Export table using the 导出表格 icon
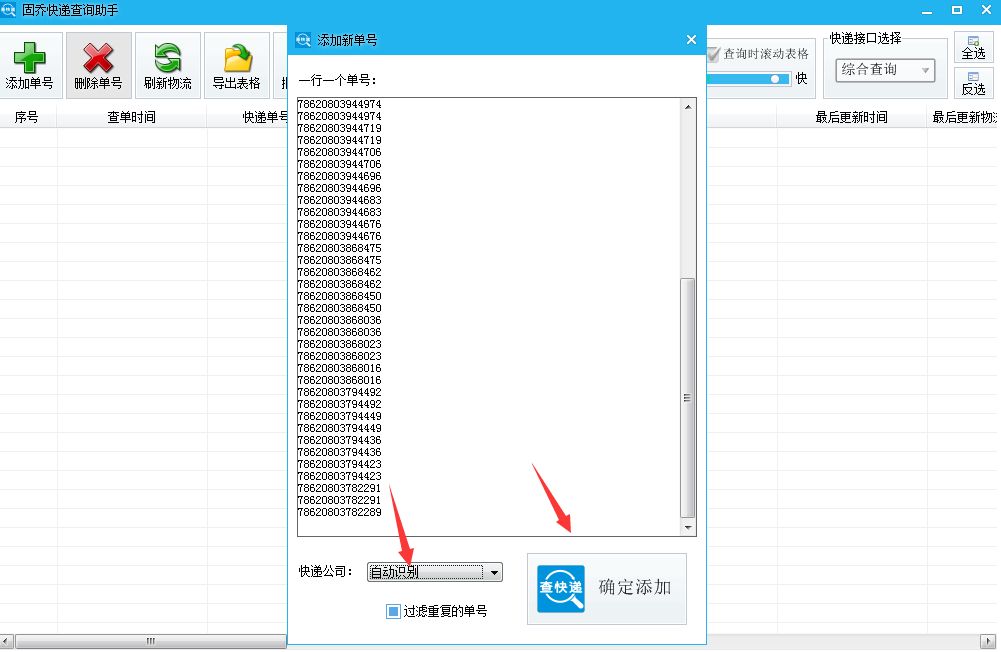Image resolution: width=1001 pixels, height=652 pixels. (235, 64)
